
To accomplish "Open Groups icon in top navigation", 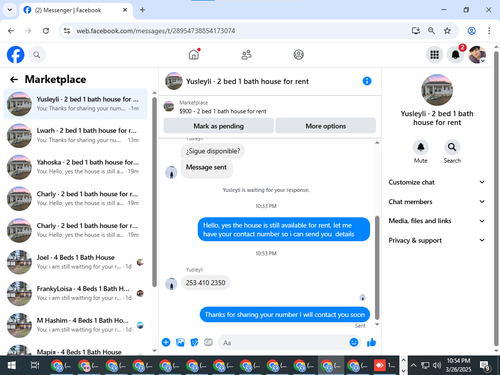I will pos(298,55).
